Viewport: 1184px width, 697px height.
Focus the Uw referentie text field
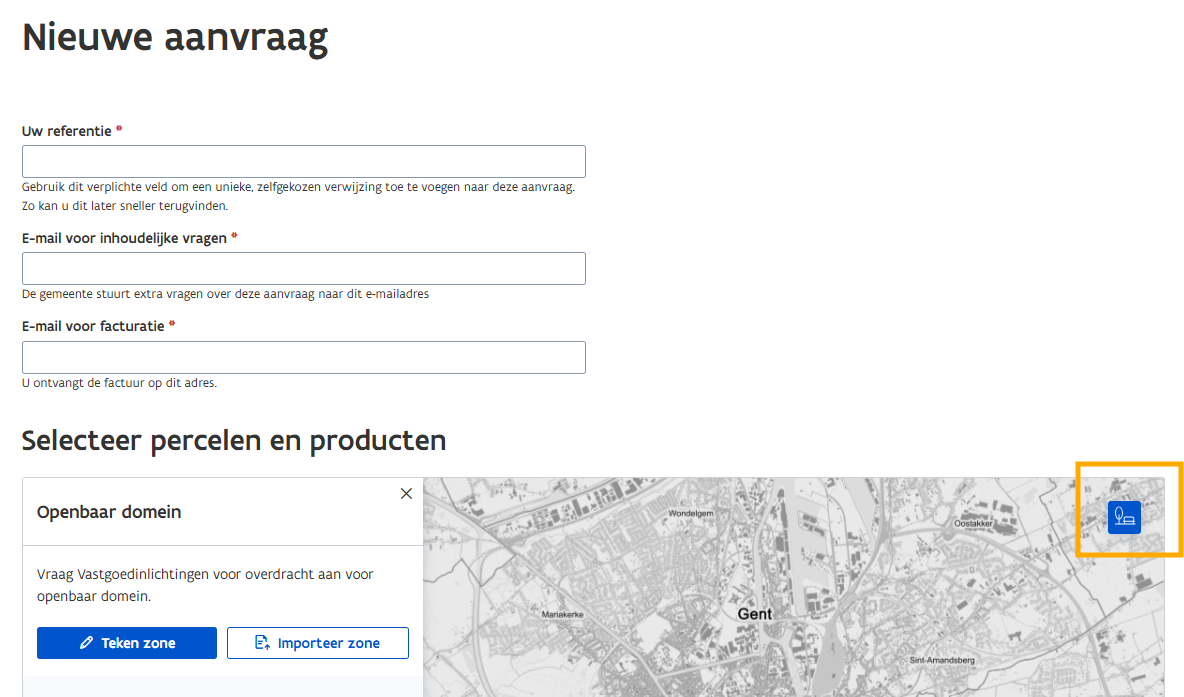pos(303,162)
